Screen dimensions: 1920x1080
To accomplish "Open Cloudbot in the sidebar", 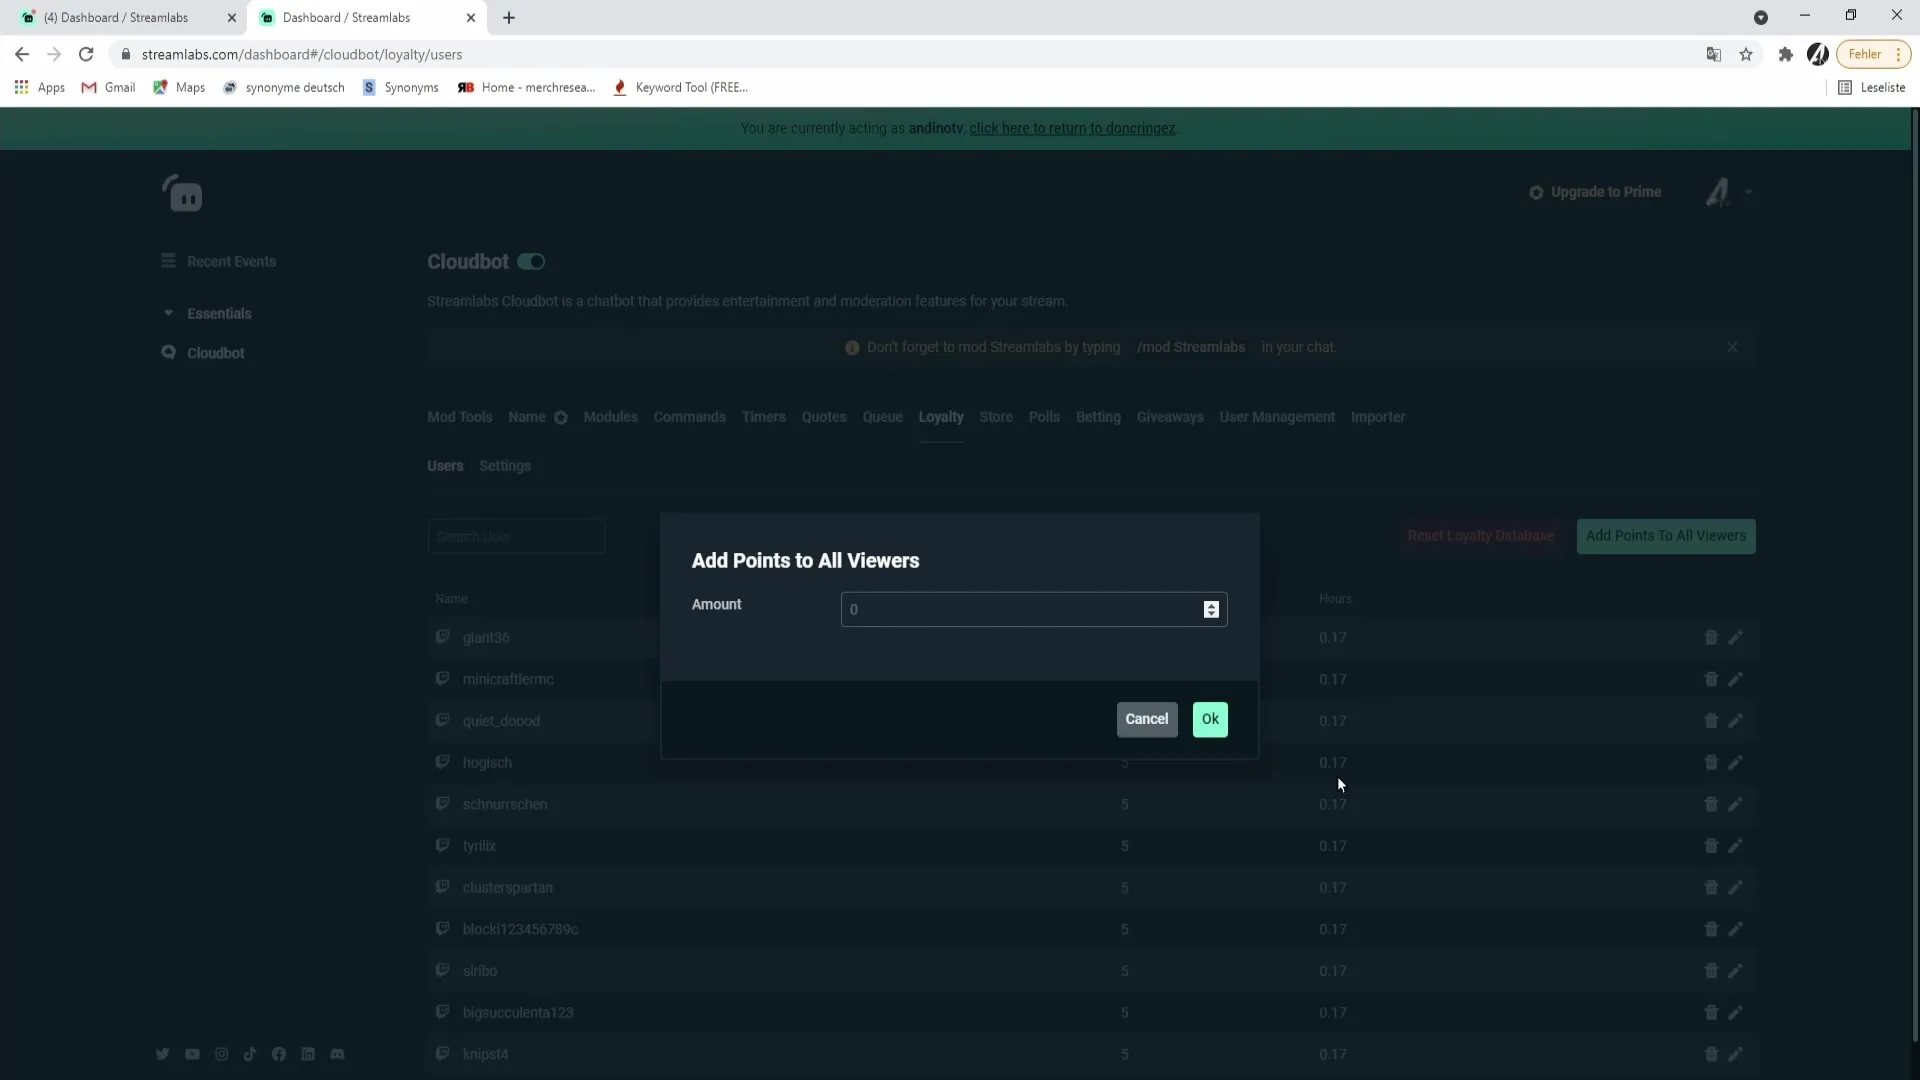I will 203,353.
